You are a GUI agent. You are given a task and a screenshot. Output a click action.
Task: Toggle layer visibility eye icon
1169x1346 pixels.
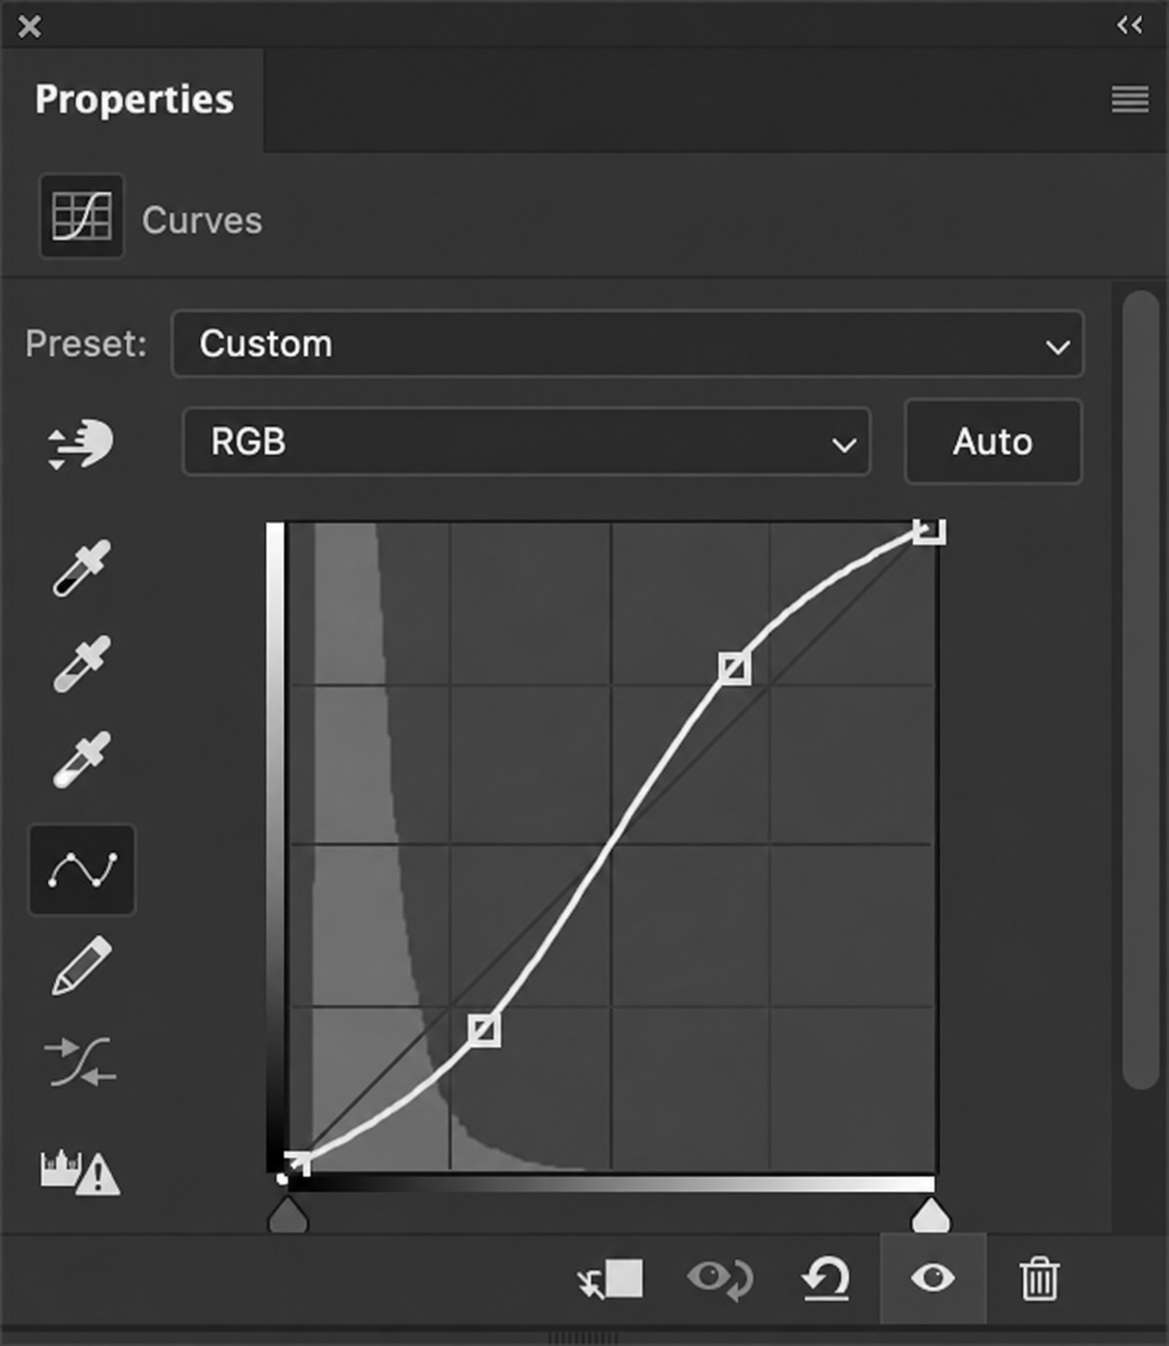pyautogui.click(x=933, y=1278)
